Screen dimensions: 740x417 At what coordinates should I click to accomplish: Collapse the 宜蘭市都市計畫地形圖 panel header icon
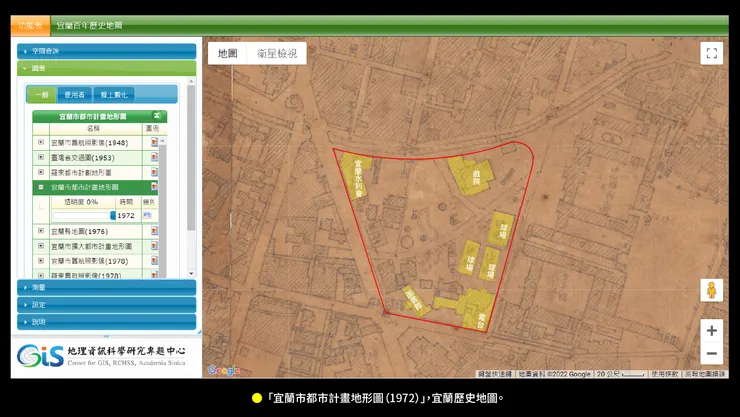point(156,116)
